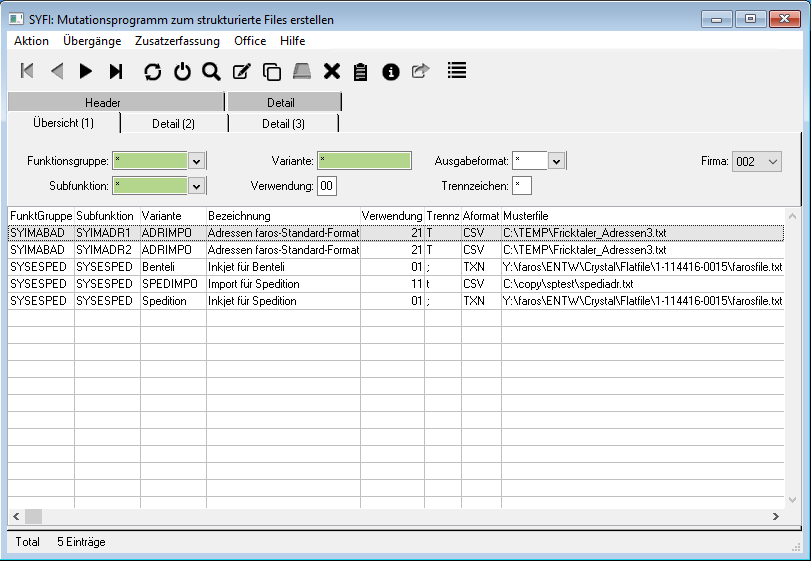Delete entry with X icon
The width and height of the screenshot is (811, 561).
pyautogui.click(x=332, y=71)
